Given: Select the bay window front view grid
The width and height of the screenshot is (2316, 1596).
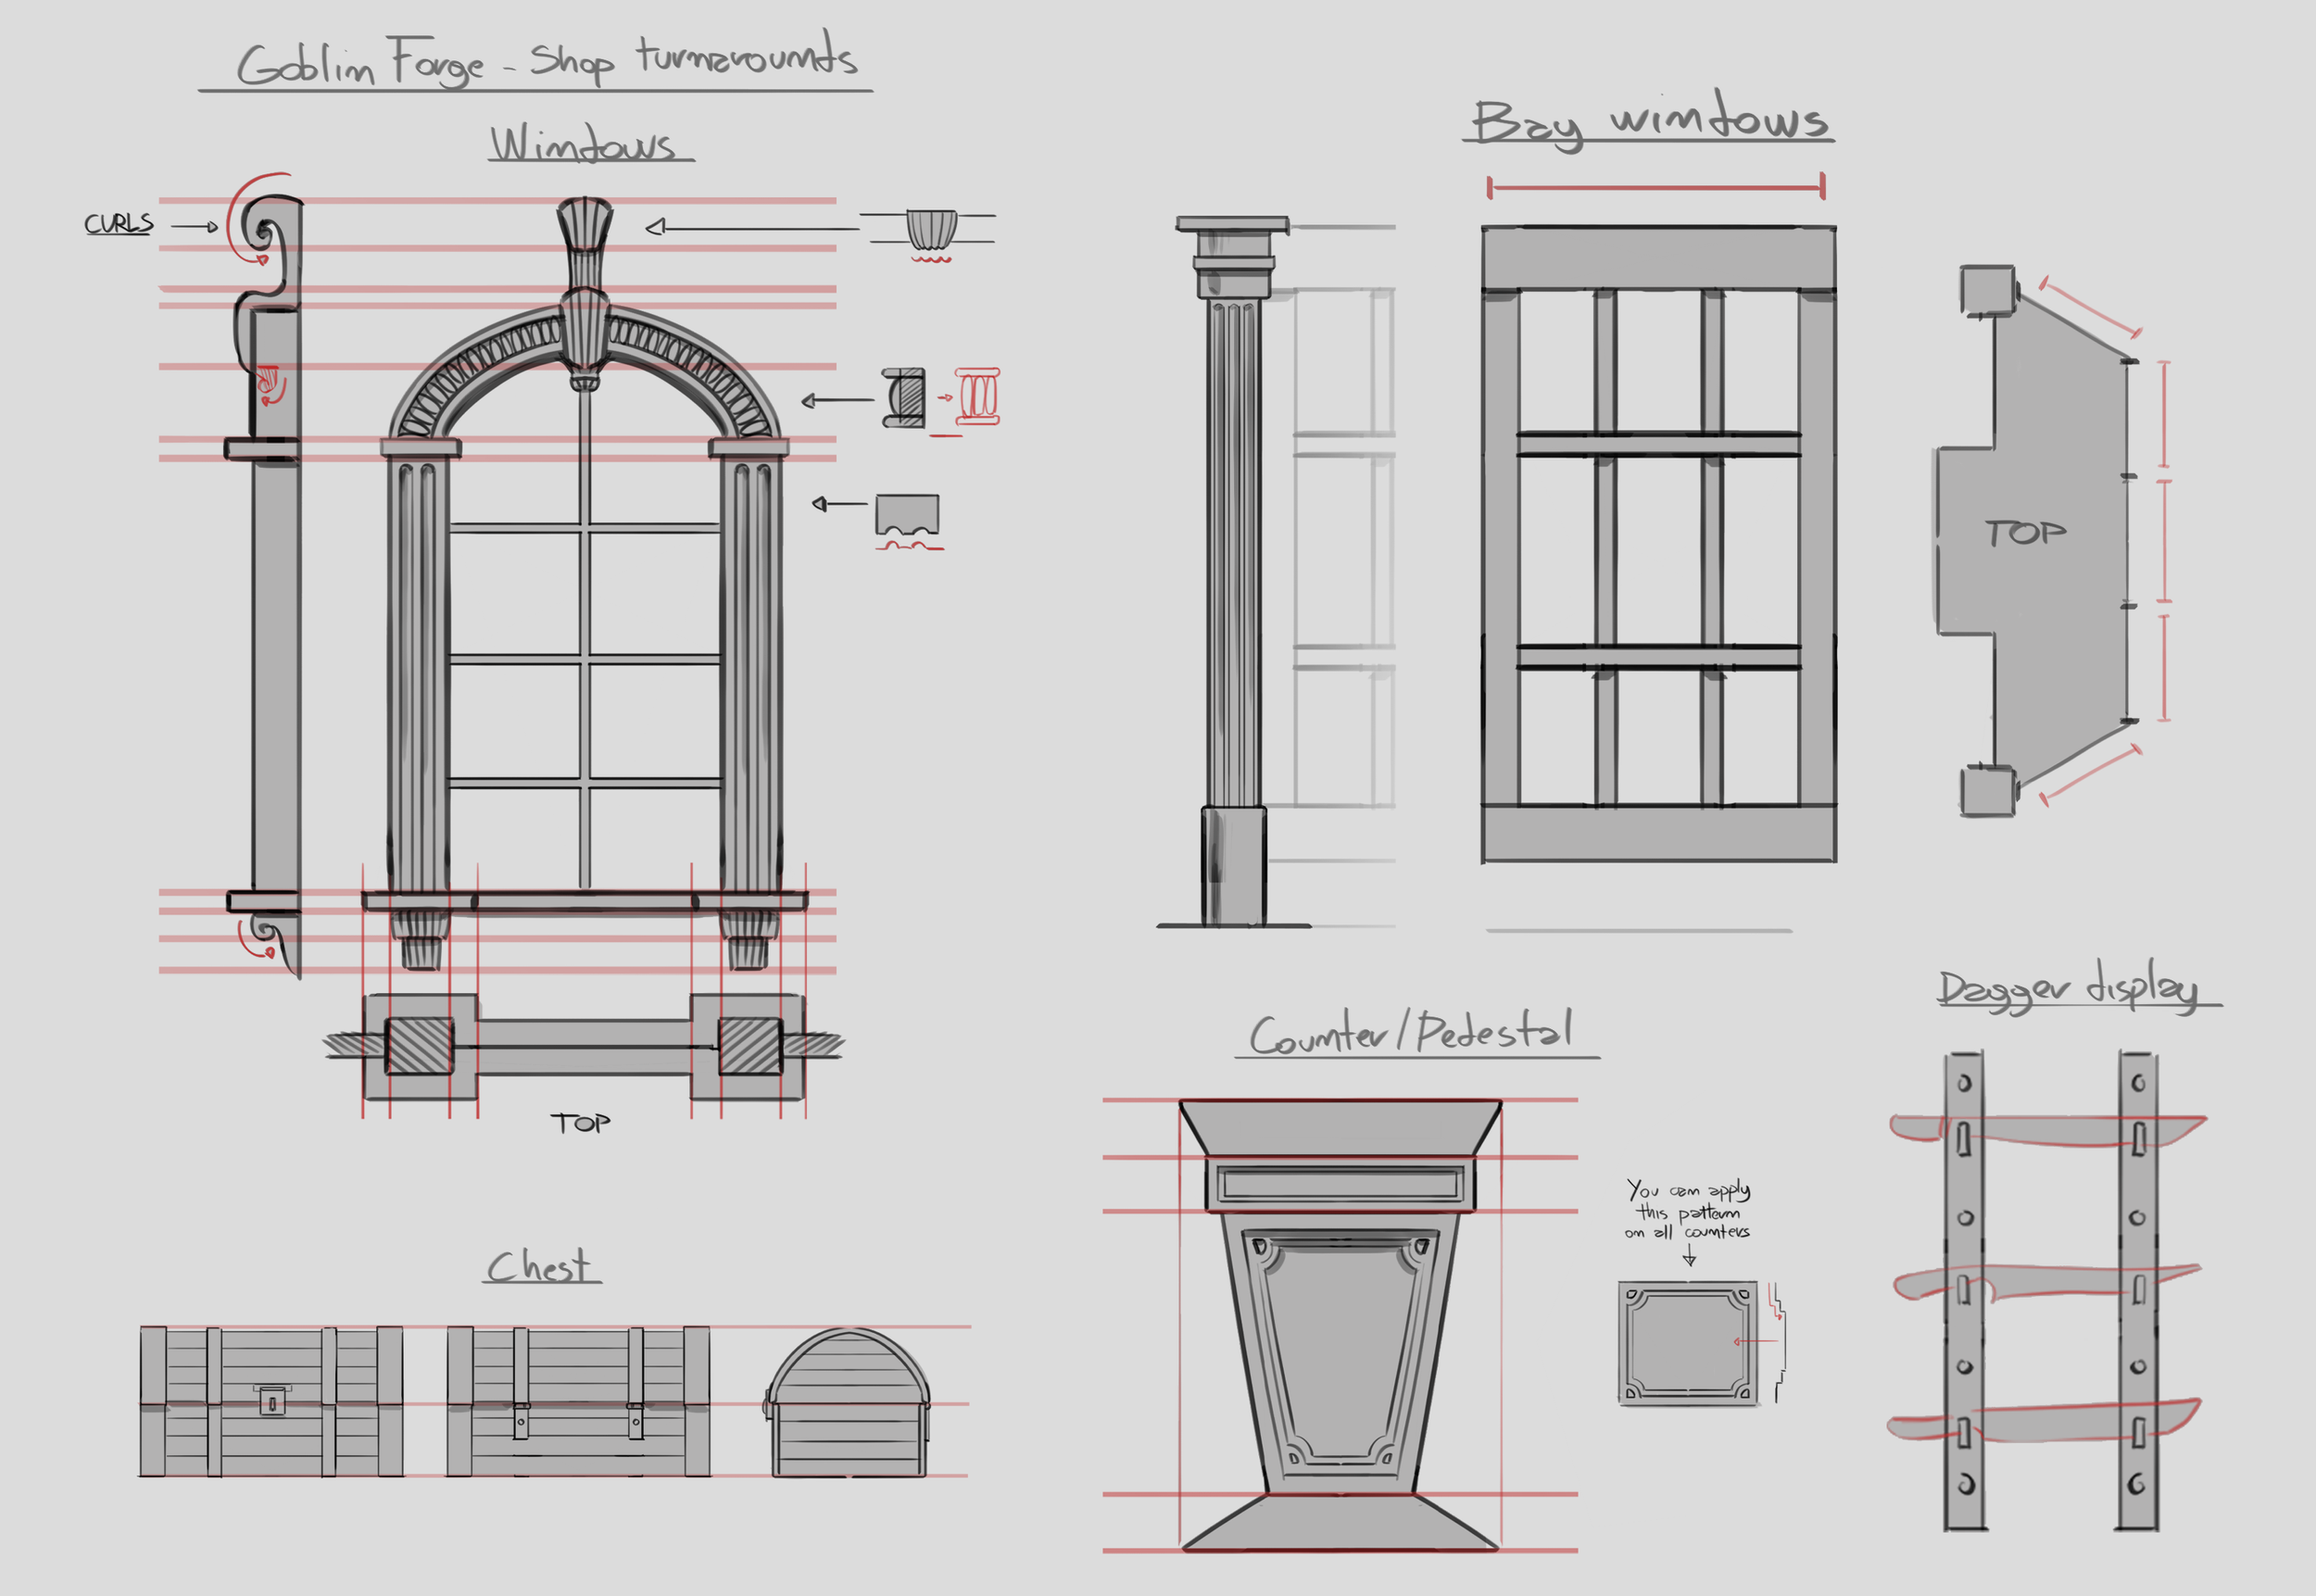Looking at the screenshot, I should coord(1659,544).
